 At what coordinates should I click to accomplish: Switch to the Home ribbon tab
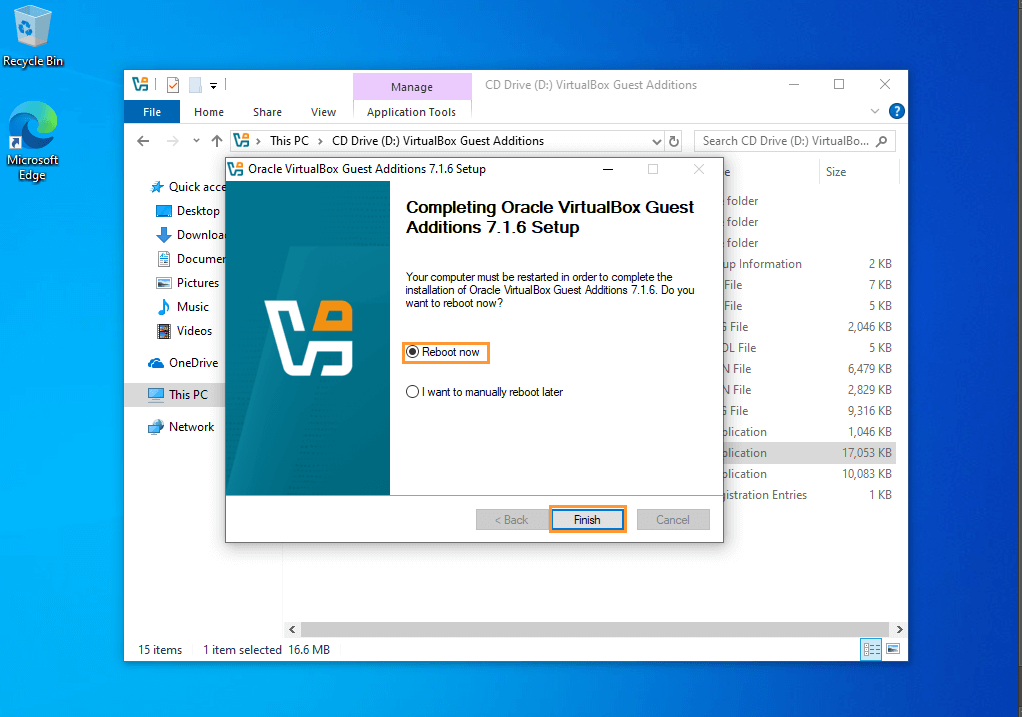pyautogui.click(x=209, y=112)
